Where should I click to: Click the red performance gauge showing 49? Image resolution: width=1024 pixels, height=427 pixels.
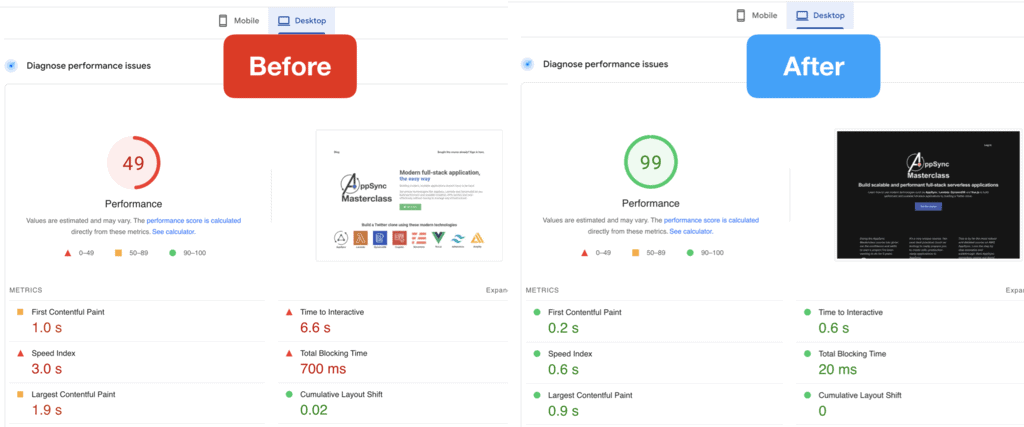click(133, 162)
